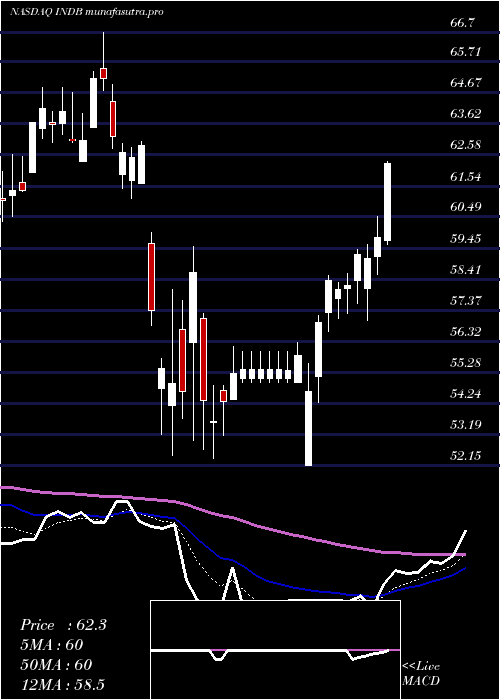Viewport: 500px width, 700px height.
Task: Click the 52.15 price axis label
Action: pyautogui.click(x=466, y=456)
